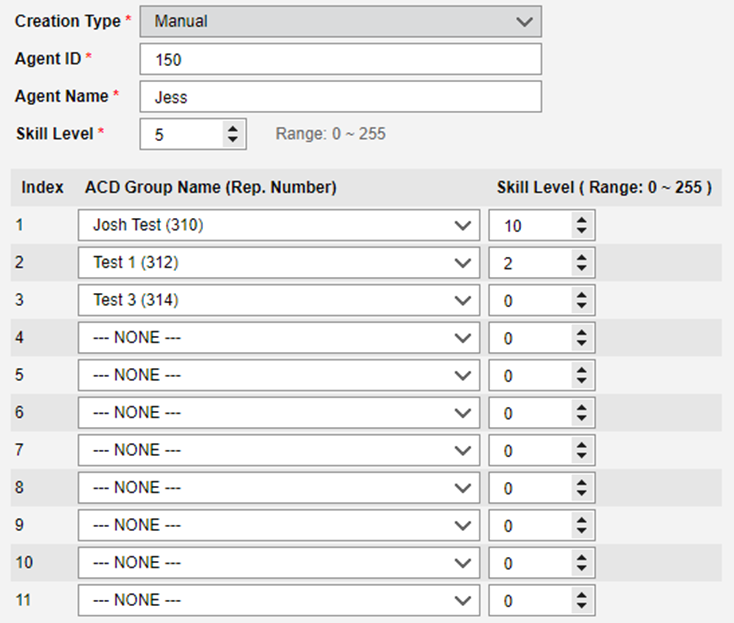This screenshot has width=734, height=623.
Task: Click the Agent ID input field
Action: pos(340,59)
